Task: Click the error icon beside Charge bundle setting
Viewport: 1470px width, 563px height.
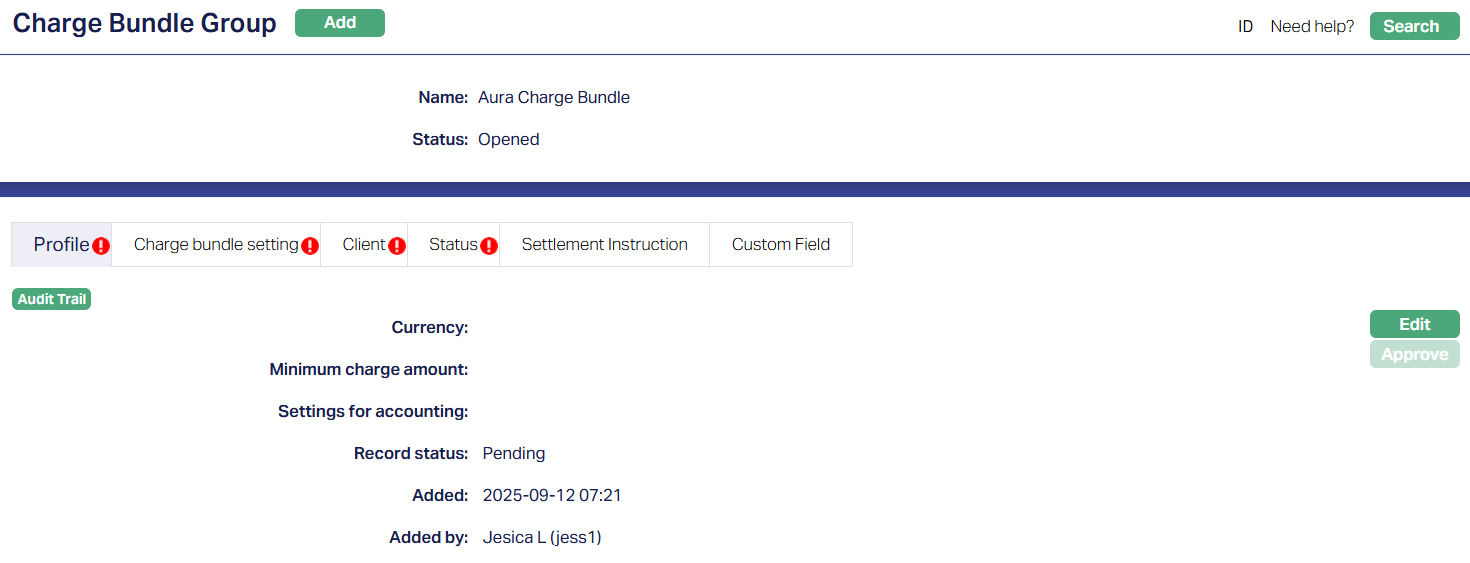Action: click(x=310, y=246)
